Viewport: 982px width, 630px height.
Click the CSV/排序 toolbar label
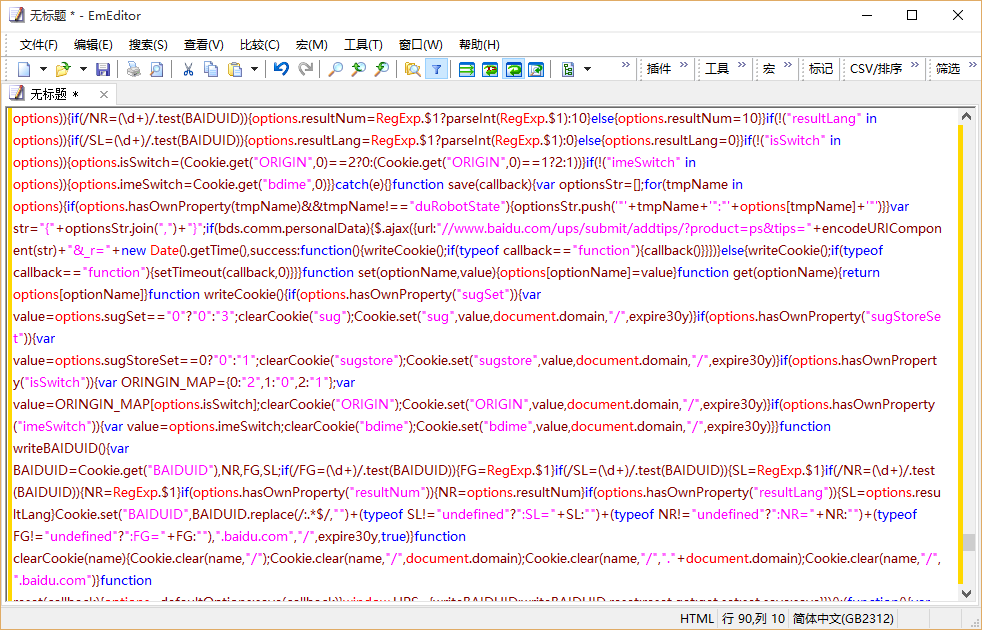pyautogui.click(x=875, y=69)
